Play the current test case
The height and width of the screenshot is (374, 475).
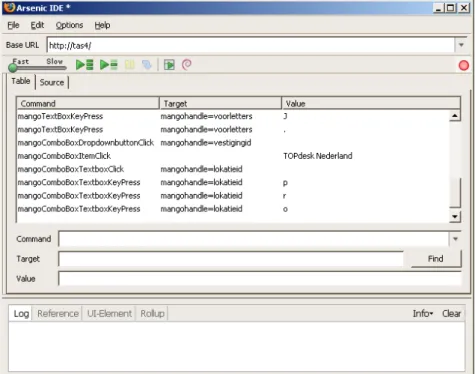[x=109, y=65]
